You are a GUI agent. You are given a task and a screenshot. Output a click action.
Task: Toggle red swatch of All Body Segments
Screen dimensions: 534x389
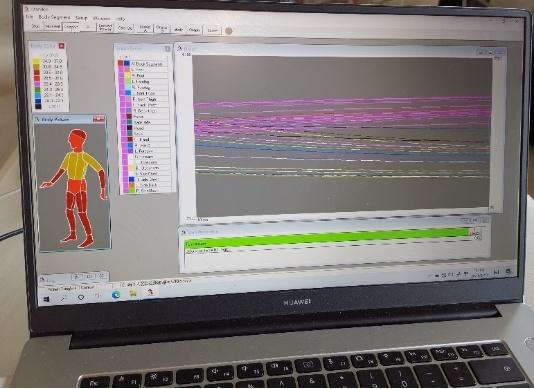point(121,63)
